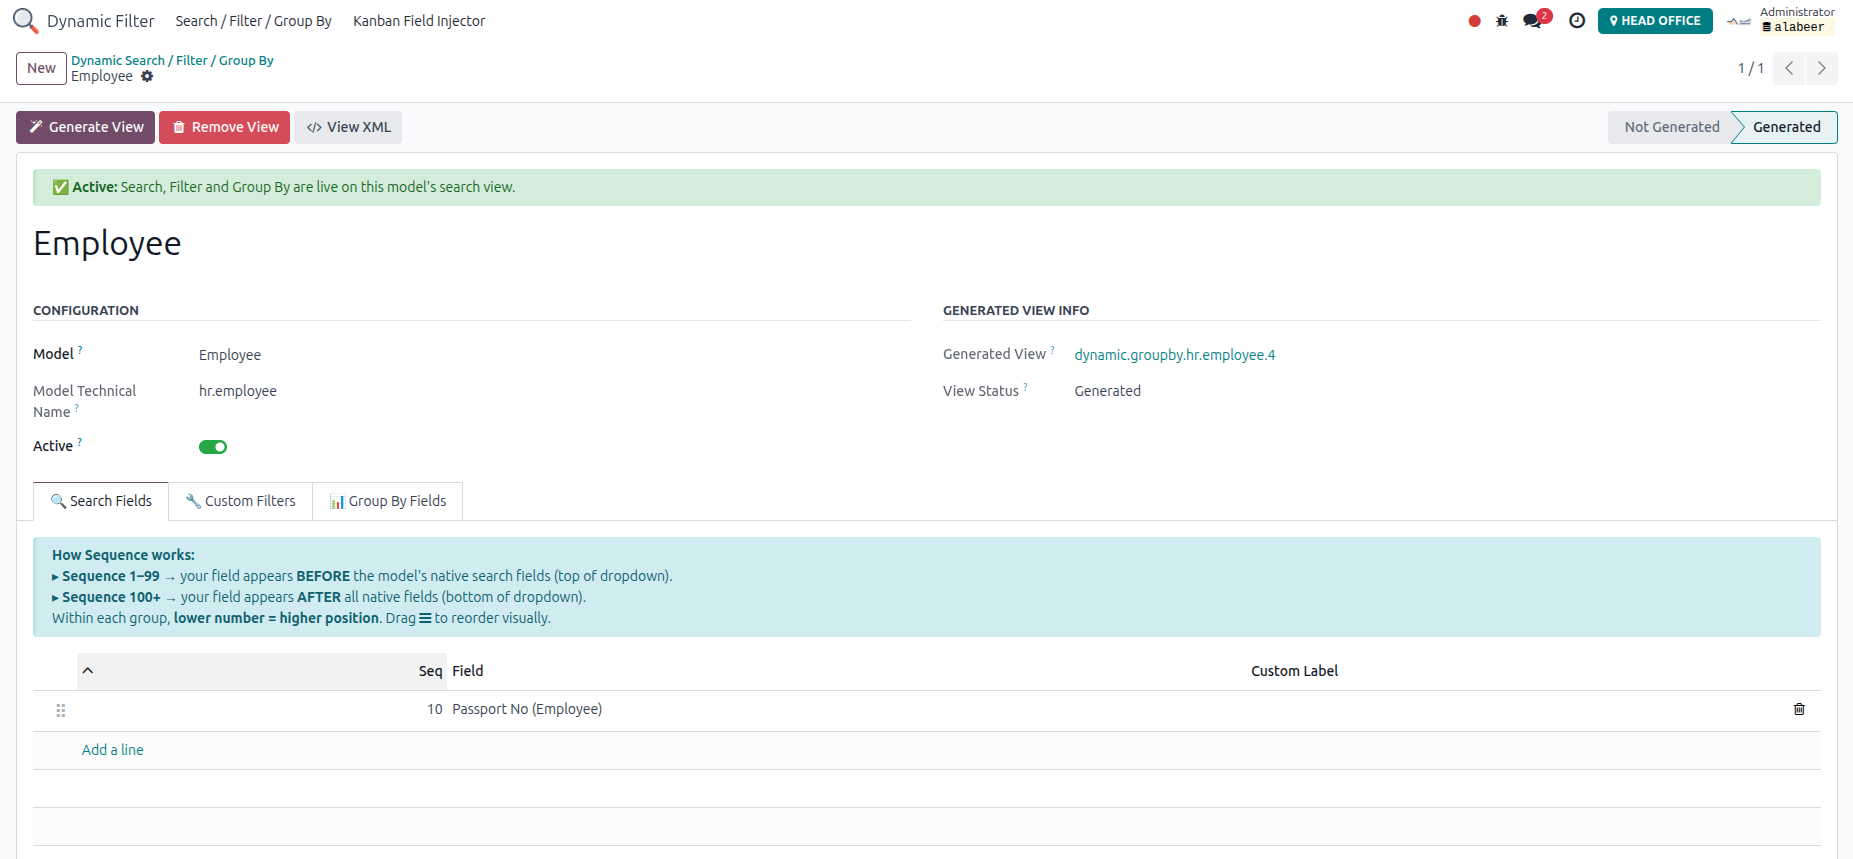Click the hr.employee technical name value
The image size is (1853, 859).
[238, 391]
